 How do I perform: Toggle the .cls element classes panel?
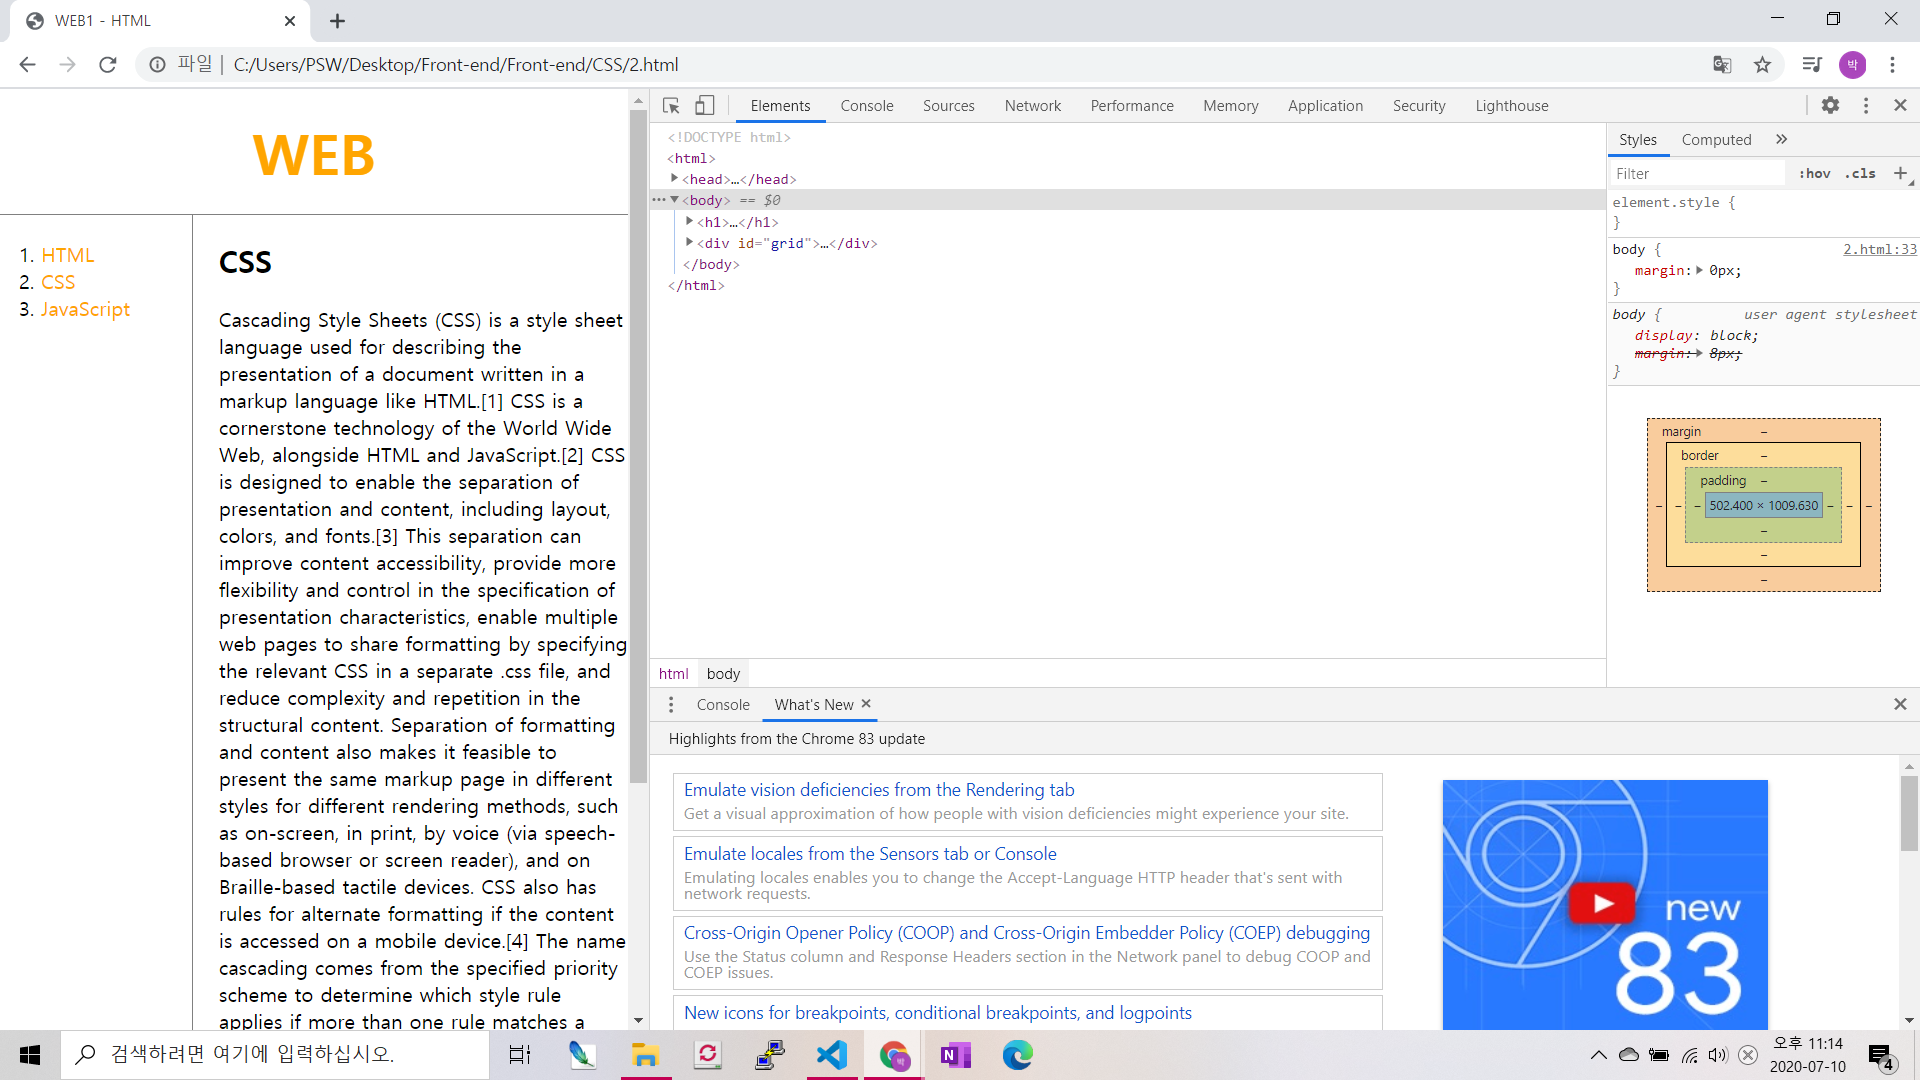[1860, 173]
